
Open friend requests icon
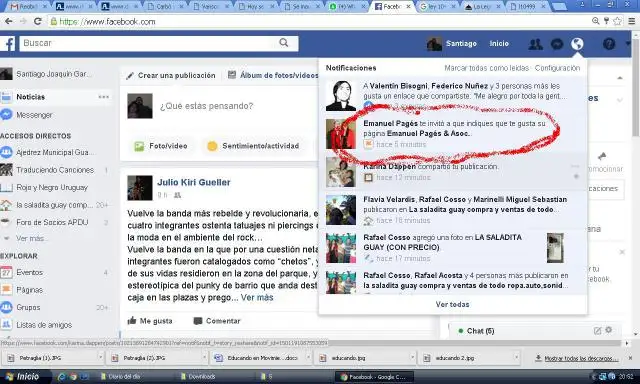(536, 44)
